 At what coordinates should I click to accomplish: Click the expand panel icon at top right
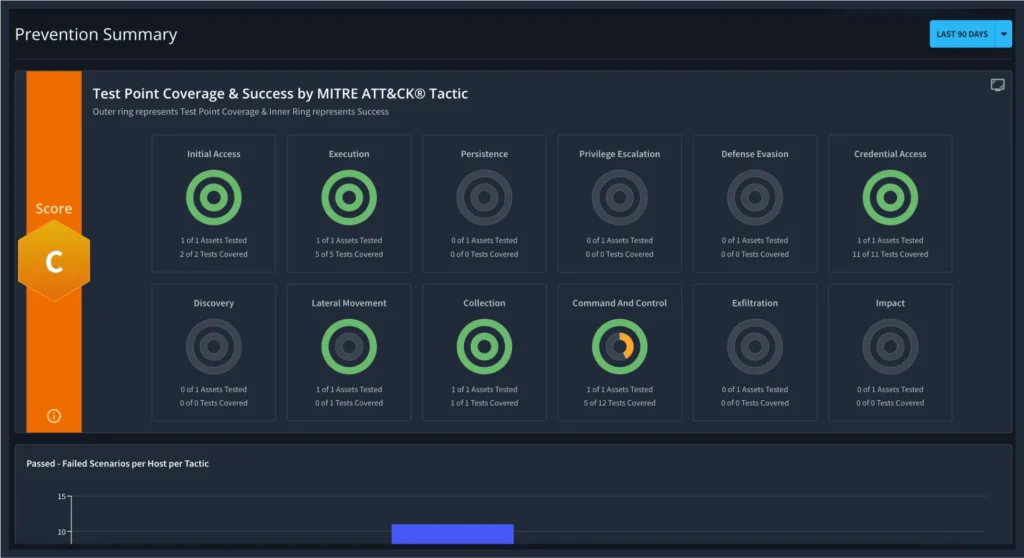coord(997,86)
